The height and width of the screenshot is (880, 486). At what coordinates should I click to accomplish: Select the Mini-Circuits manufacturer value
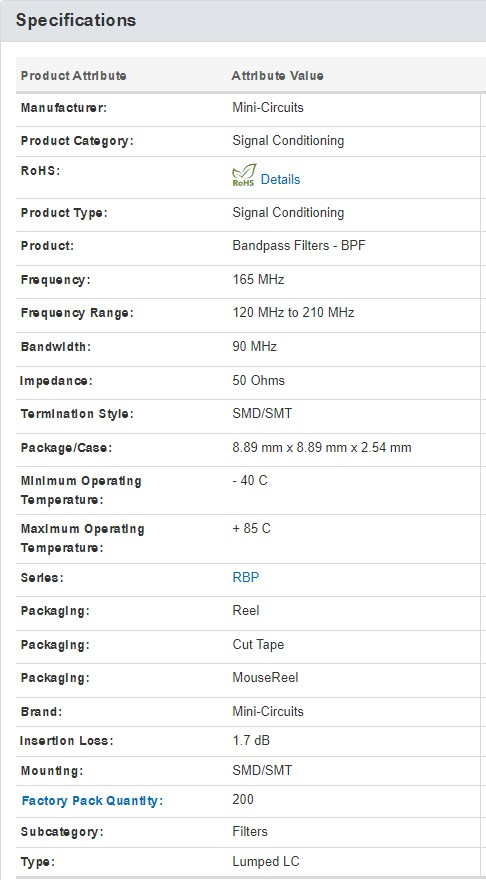(268, 107)
